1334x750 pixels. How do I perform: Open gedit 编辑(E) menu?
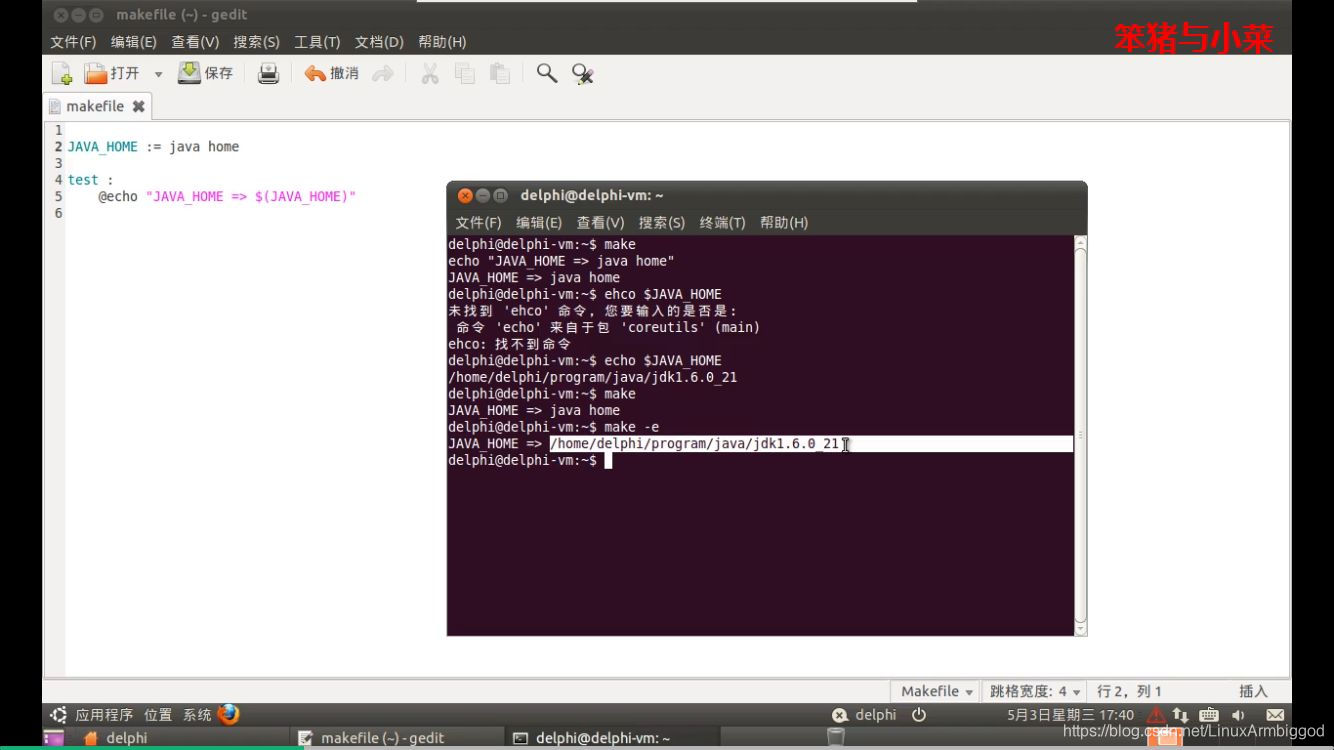(134, 42)
